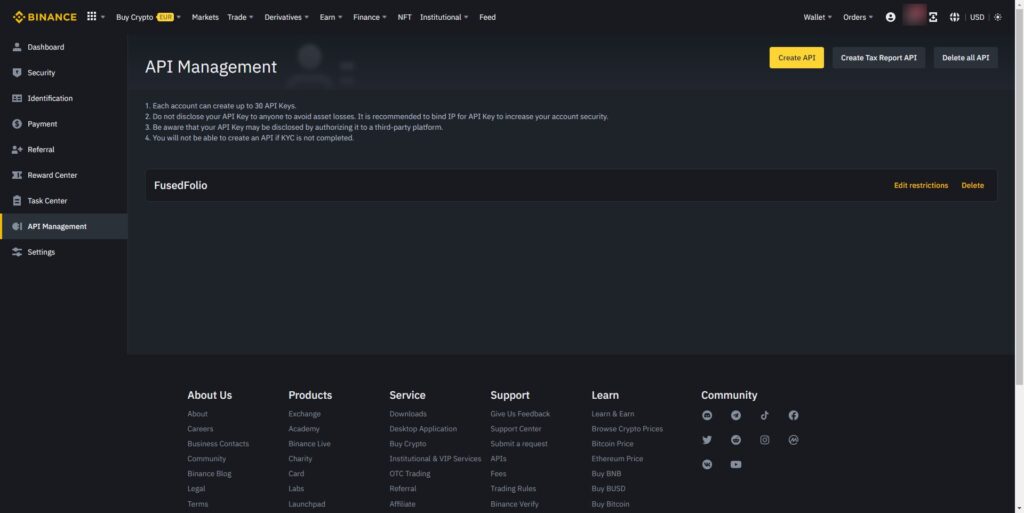The image size is (1024, 513).
Task: Open the Learn & Earn footer link
Action: click(x=613, y=414)
